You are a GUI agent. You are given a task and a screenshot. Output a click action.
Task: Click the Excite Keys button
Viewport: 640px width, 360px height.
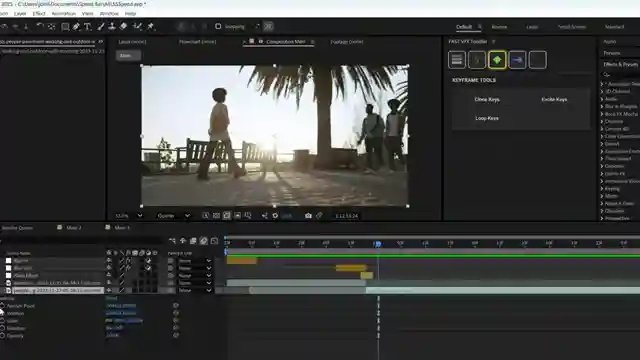[554, 99]
